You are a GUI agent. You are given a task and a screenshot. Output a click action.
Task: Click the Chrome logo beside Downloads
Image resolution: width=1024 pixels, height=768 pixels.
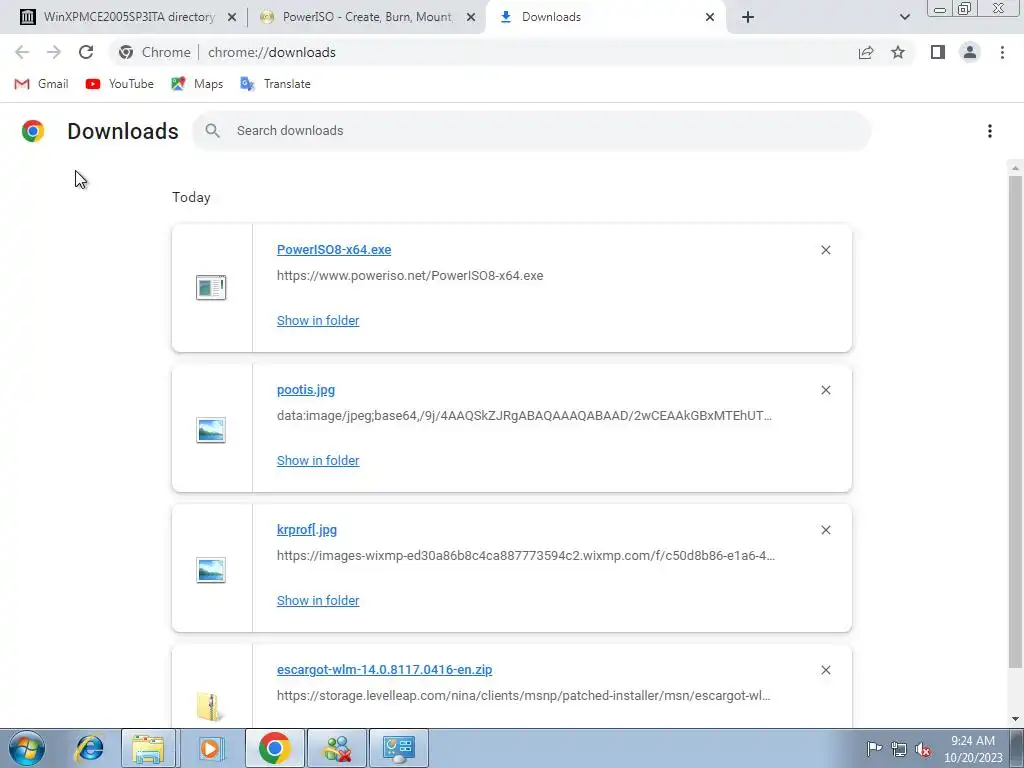[33, 131]
